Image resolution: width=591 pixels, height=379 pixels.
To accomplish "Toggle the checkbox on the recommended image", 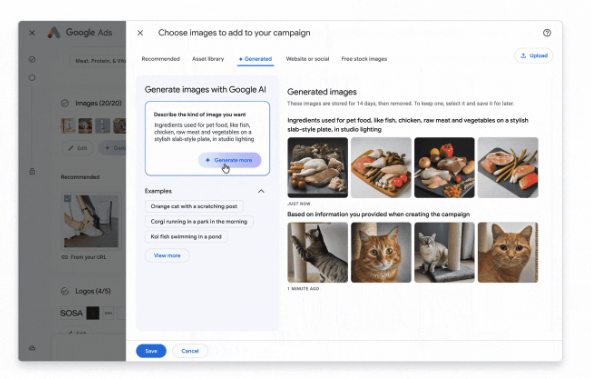I will 67,199.
